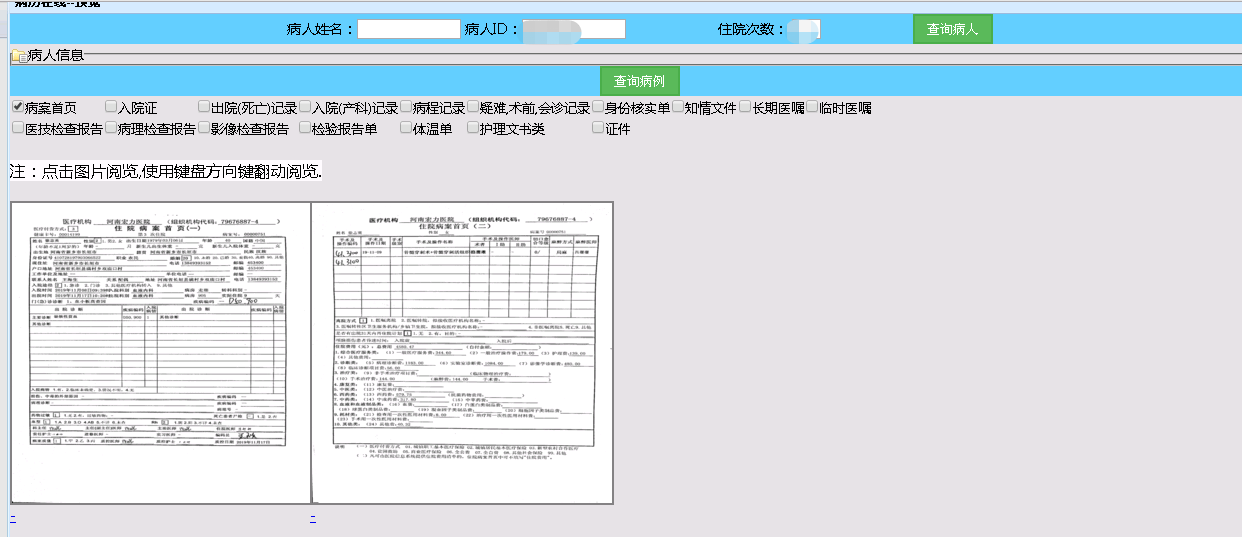1242x537 pixels.
Task: Open the 病人信息 folder icon
Action: click(x=18, y=56)
